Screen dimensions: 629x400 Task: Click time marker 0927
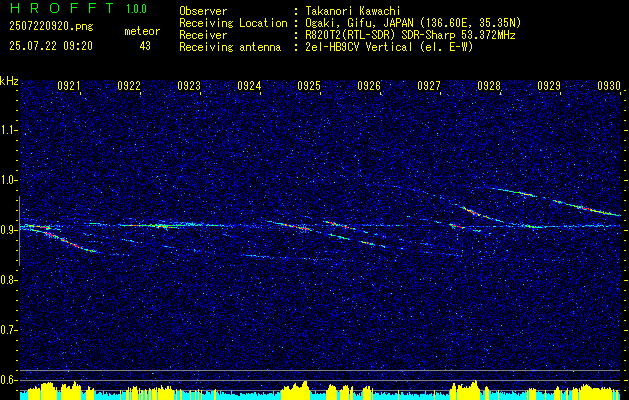point(429,85)
